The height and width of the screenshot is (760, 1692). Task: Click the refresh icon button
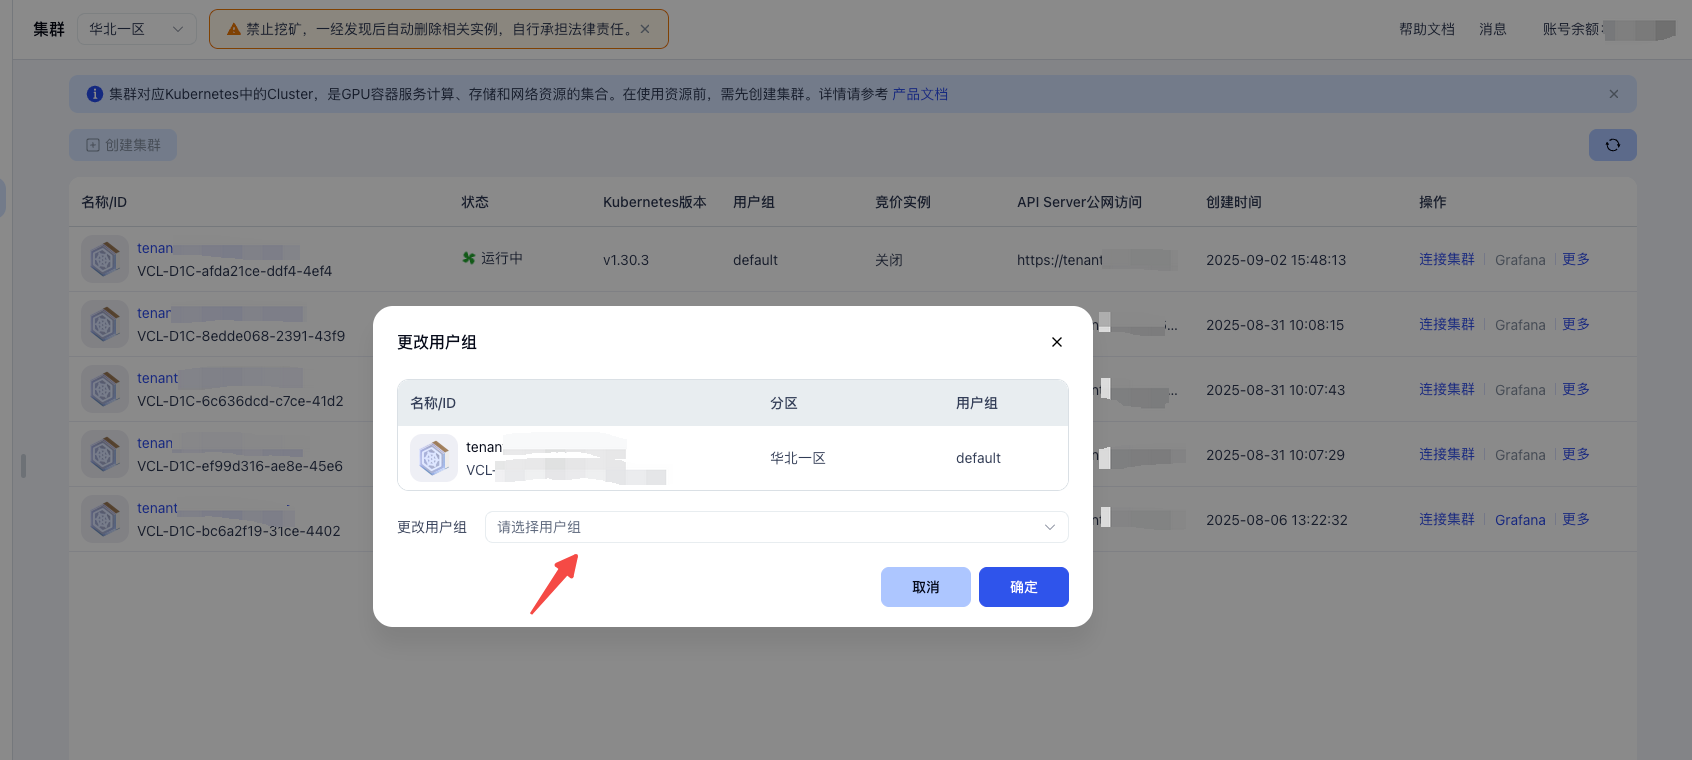coord(1613,145)
